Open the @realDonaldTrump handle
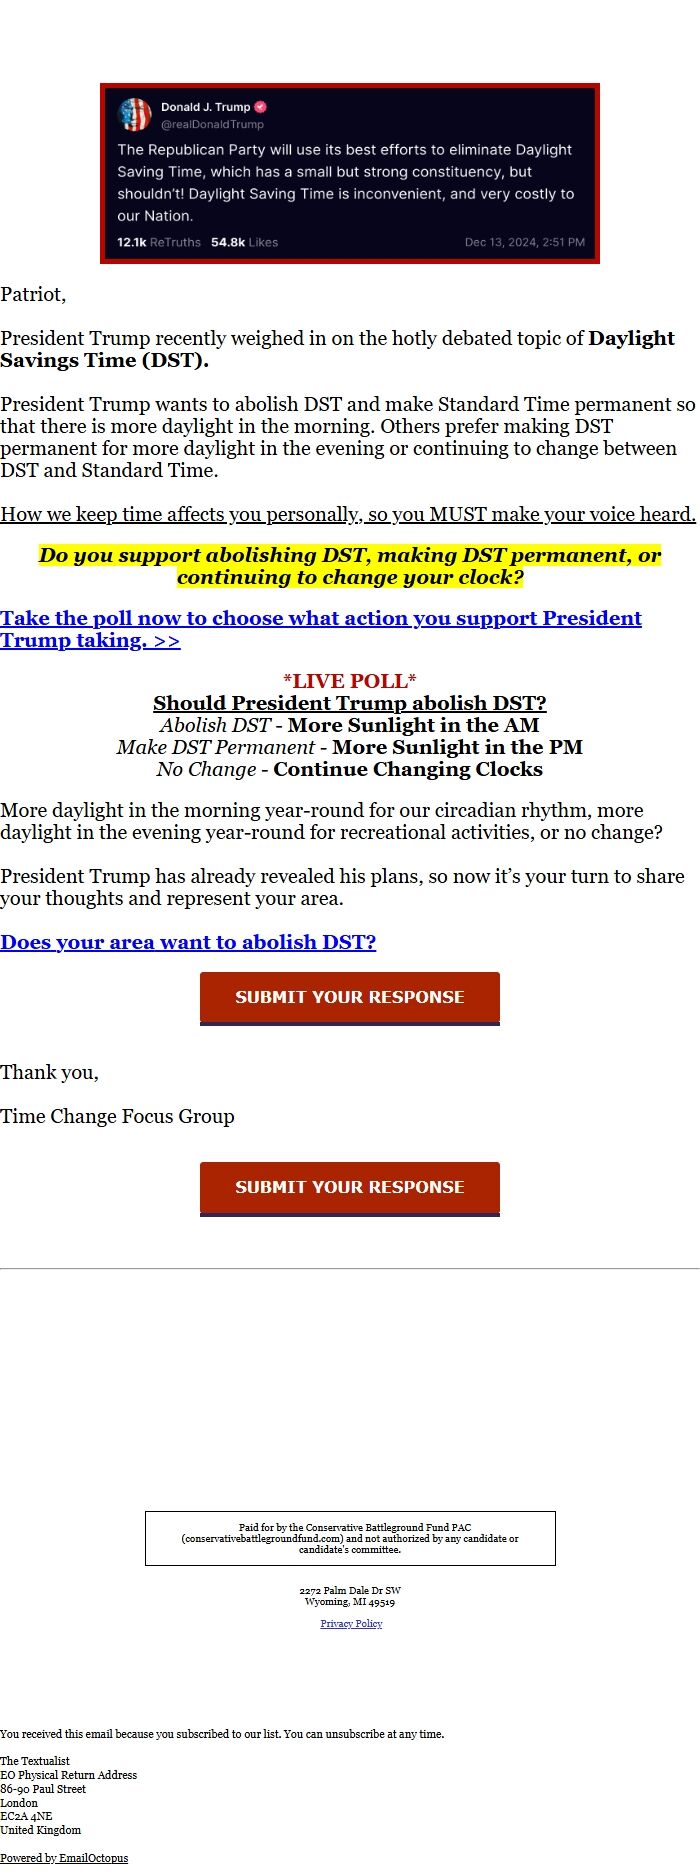 (x=210, y=123)
